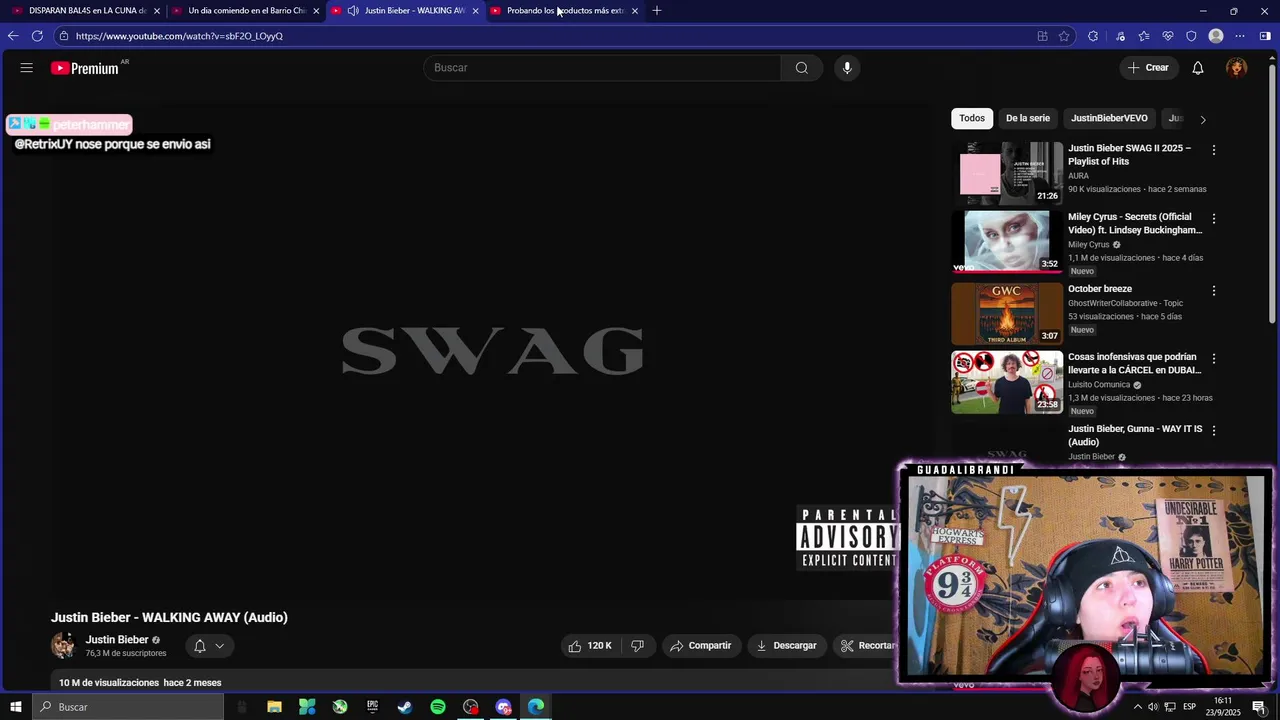Start voice search with the microphone
This screenshot has height=720, width=1280.
tap(847, 68)
